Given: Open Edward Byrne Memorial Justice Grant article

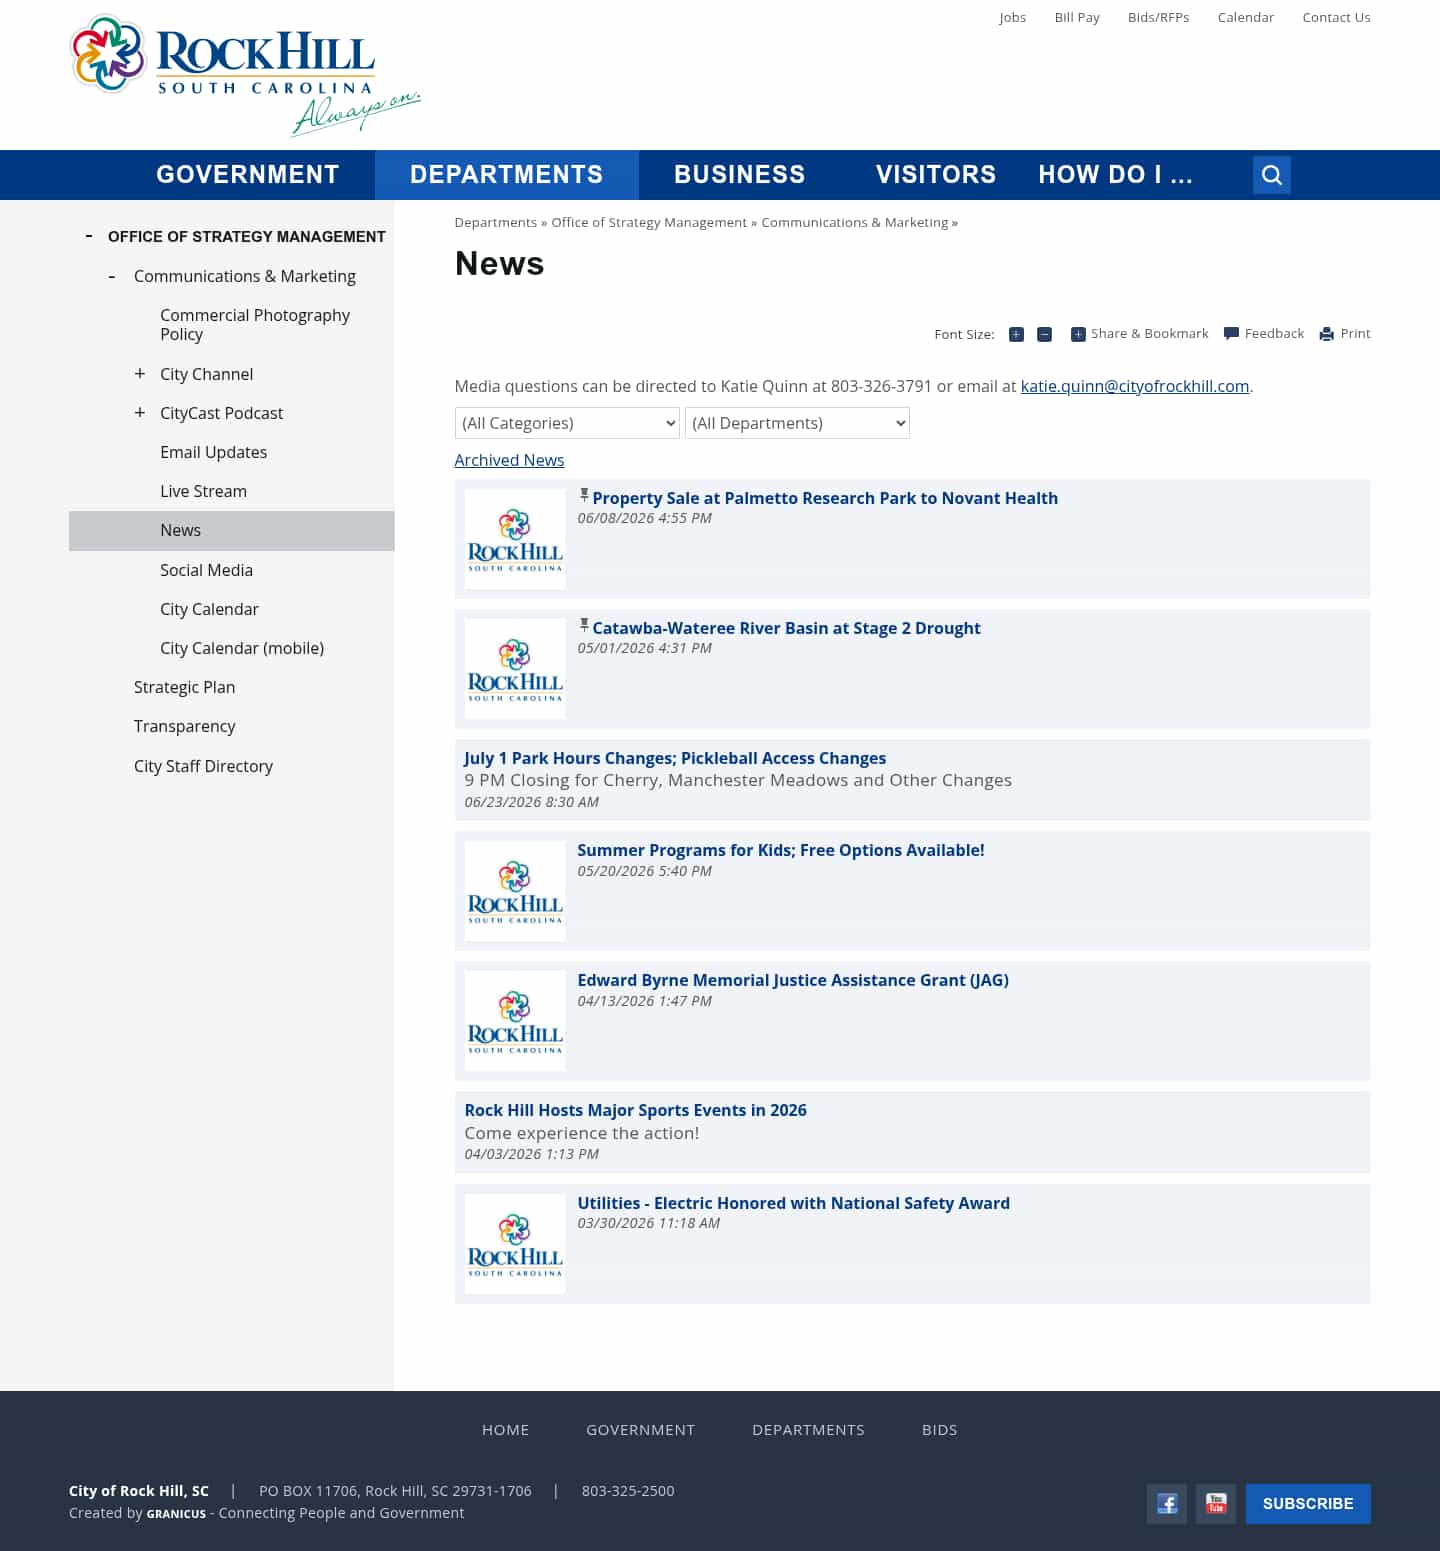Looking at the screenshot, I should tap(793, 980).
